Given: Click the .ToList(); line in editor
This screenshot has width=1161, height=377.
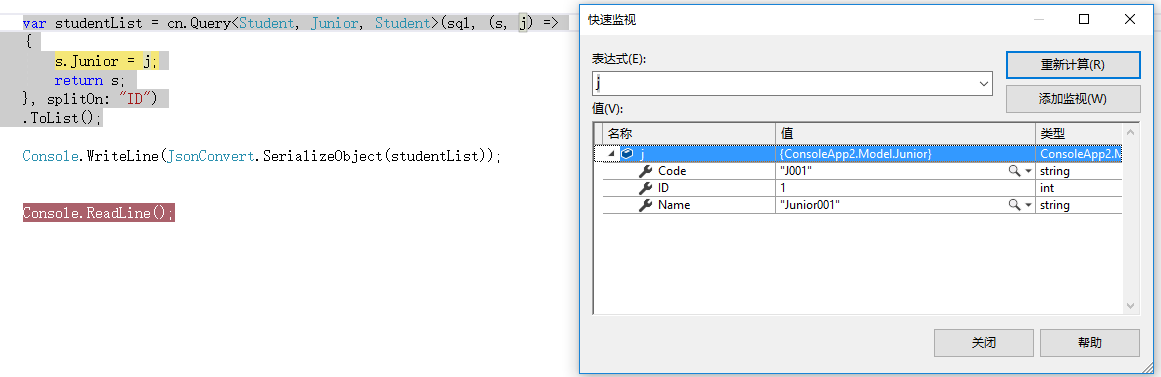Looking at the screenshot, I should [62, 118].
